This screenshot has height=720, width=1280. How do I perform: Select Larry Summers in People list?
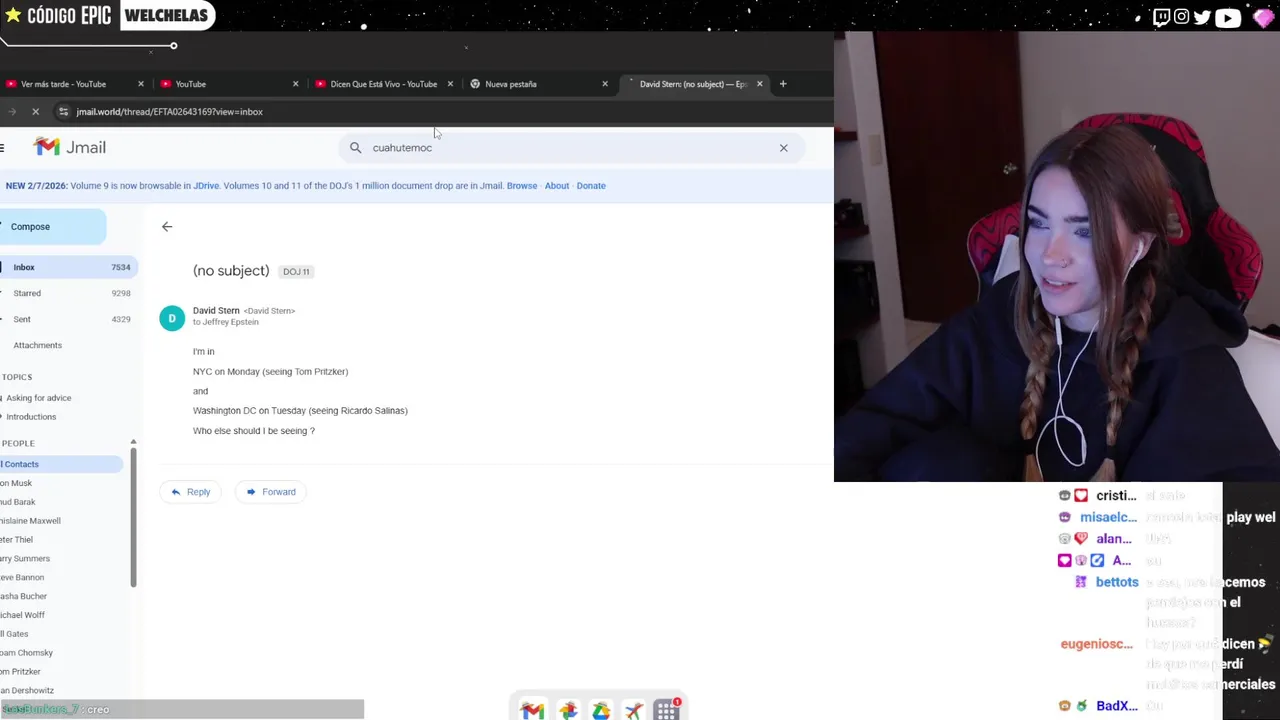tap(25, 559)
